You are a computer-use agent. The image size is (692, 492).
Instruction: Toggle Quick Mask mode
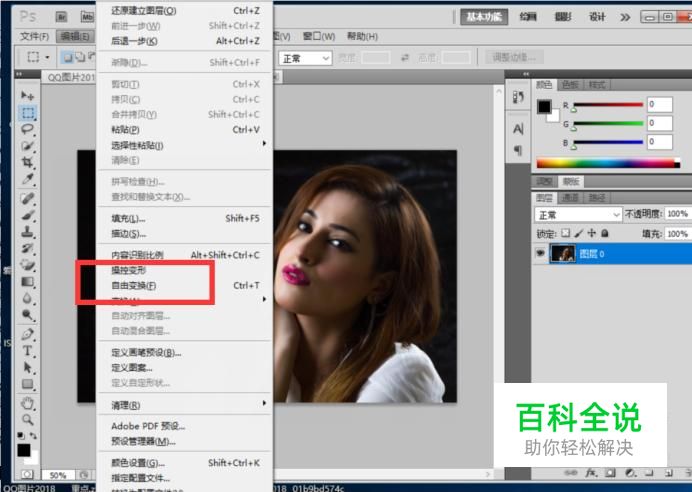point(27,474)
